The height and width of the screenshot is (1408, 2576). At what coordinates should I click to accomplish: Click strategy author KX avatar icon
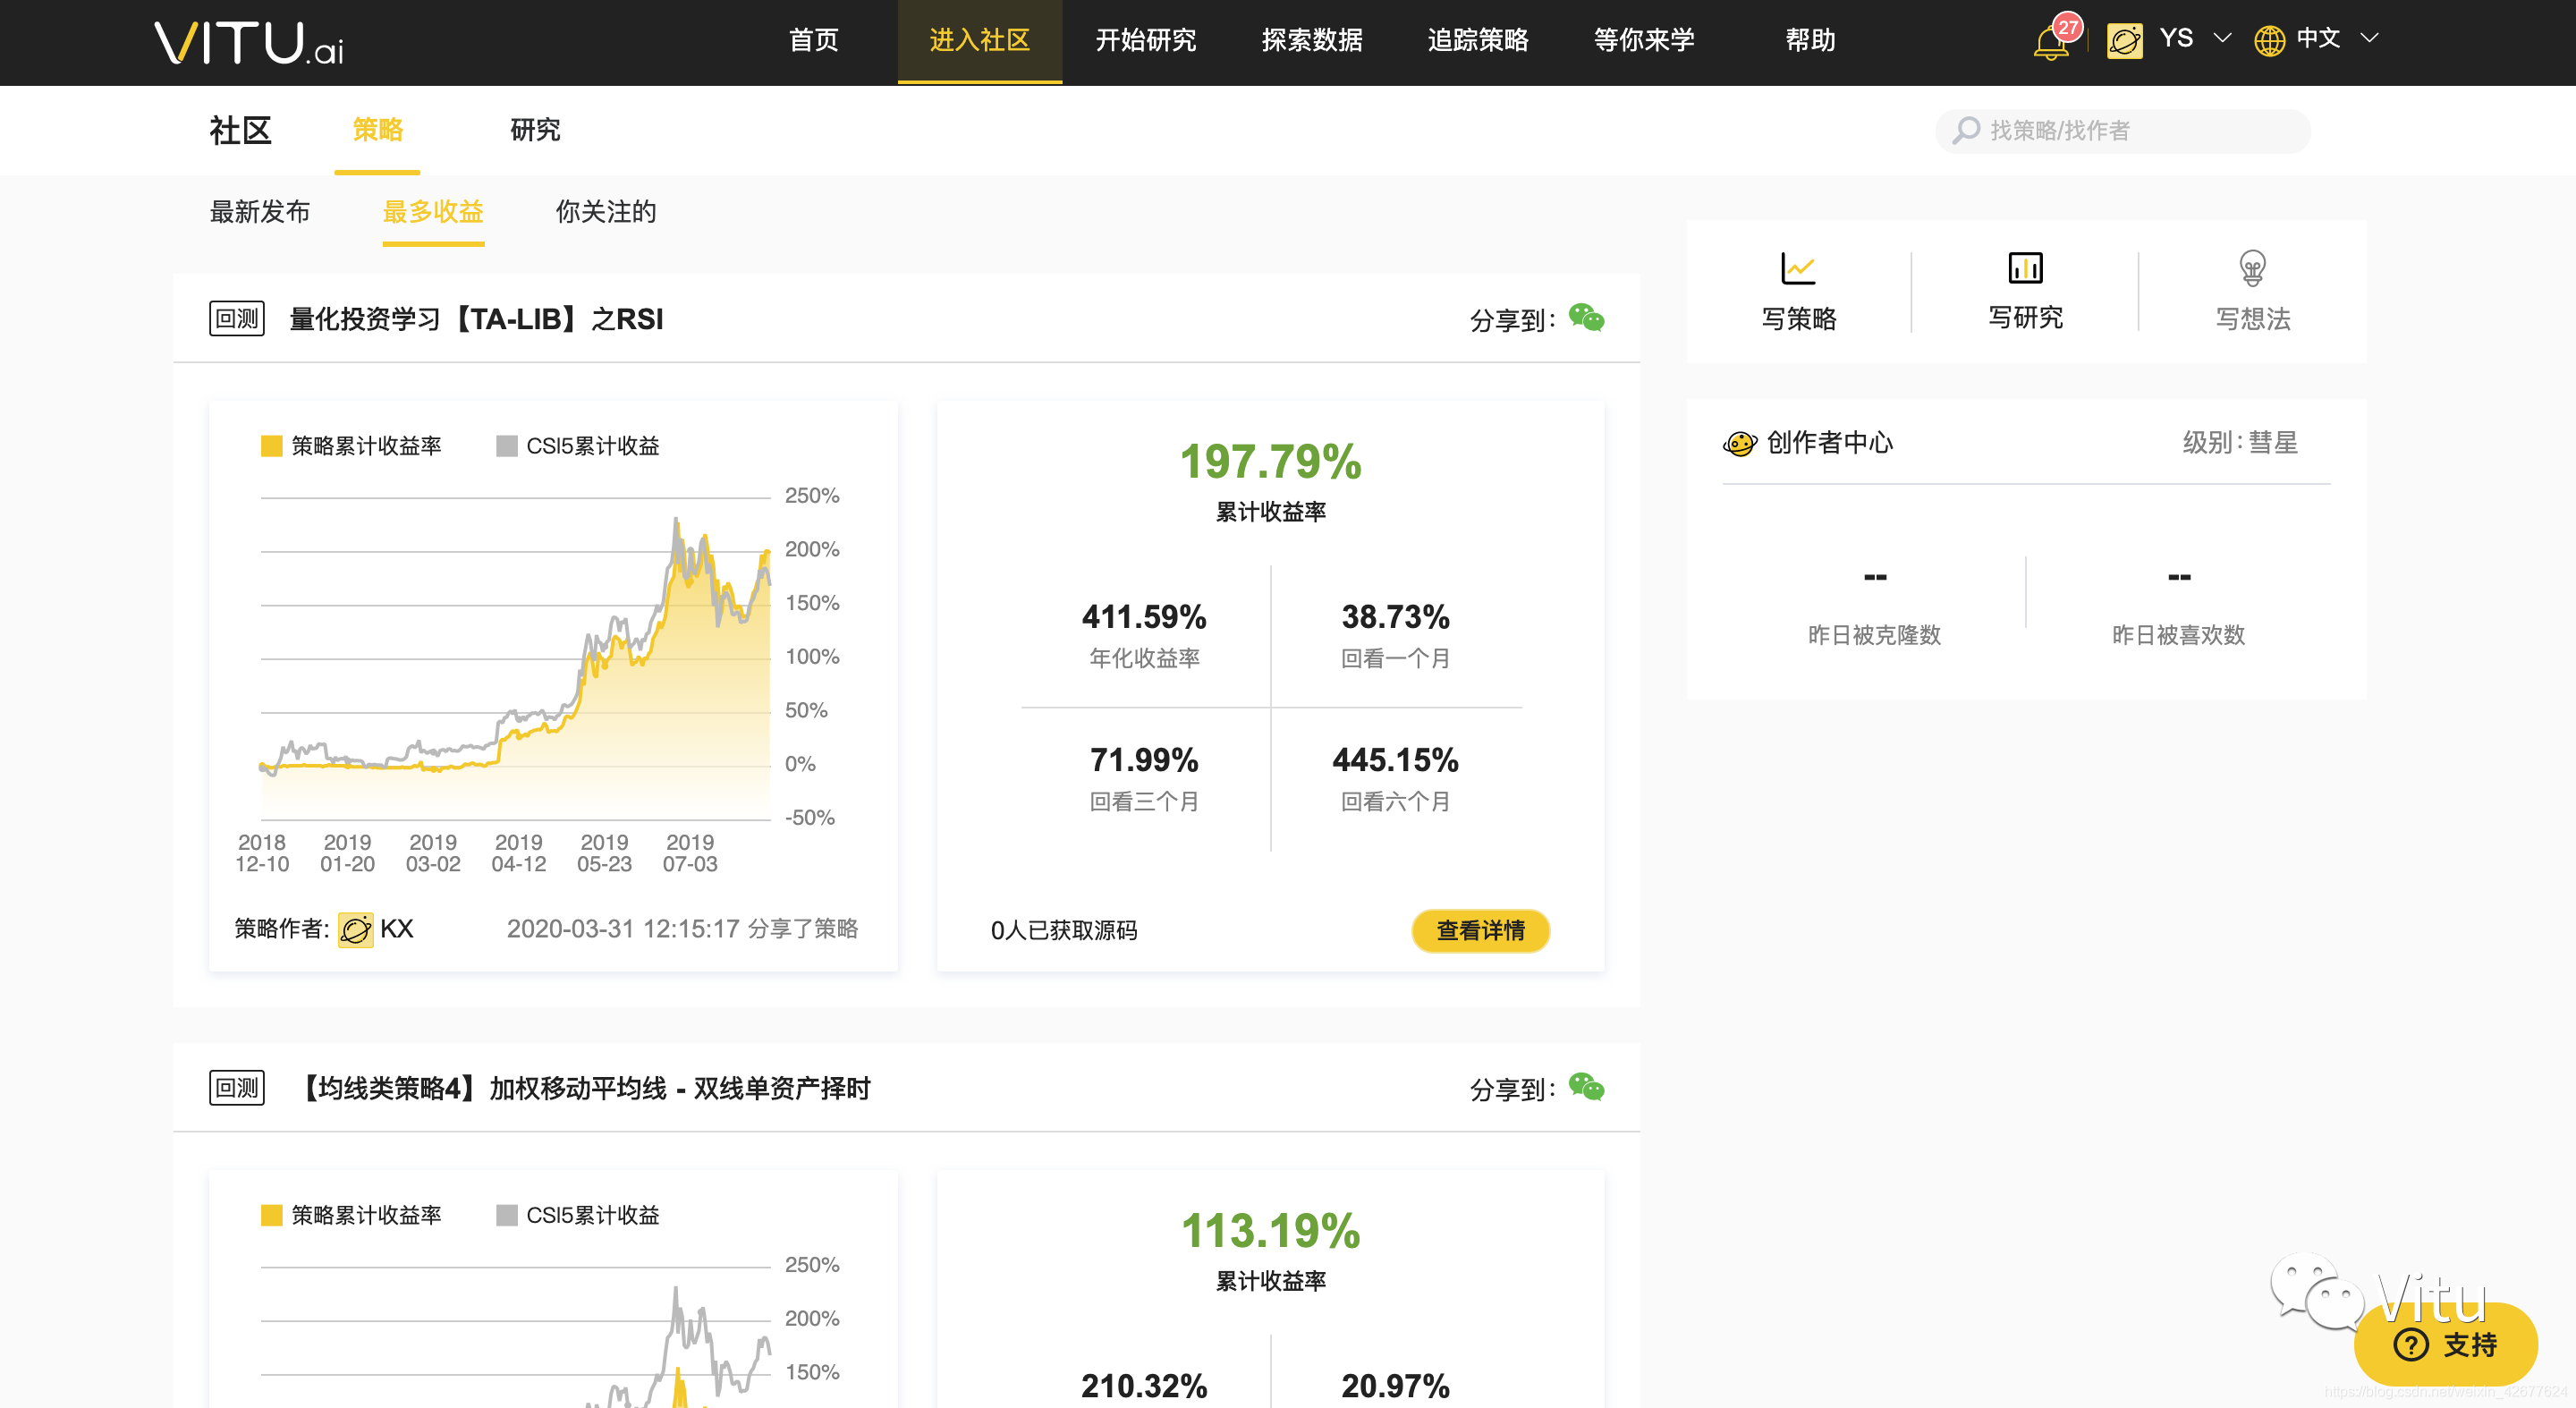click(355, 929)
